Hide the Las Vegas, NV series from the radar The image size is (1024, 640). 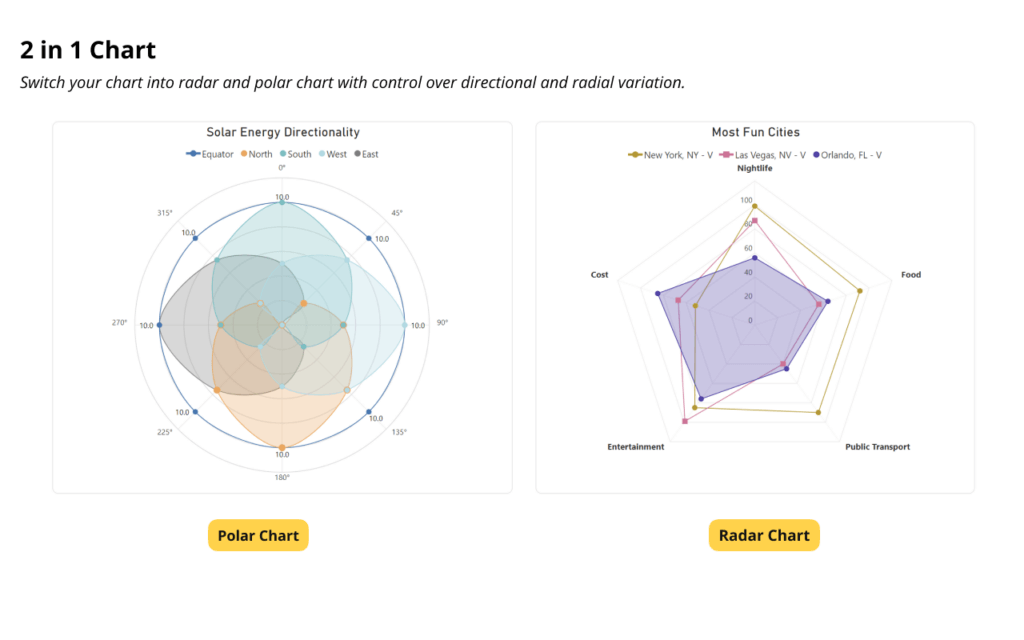click(770, 155)
